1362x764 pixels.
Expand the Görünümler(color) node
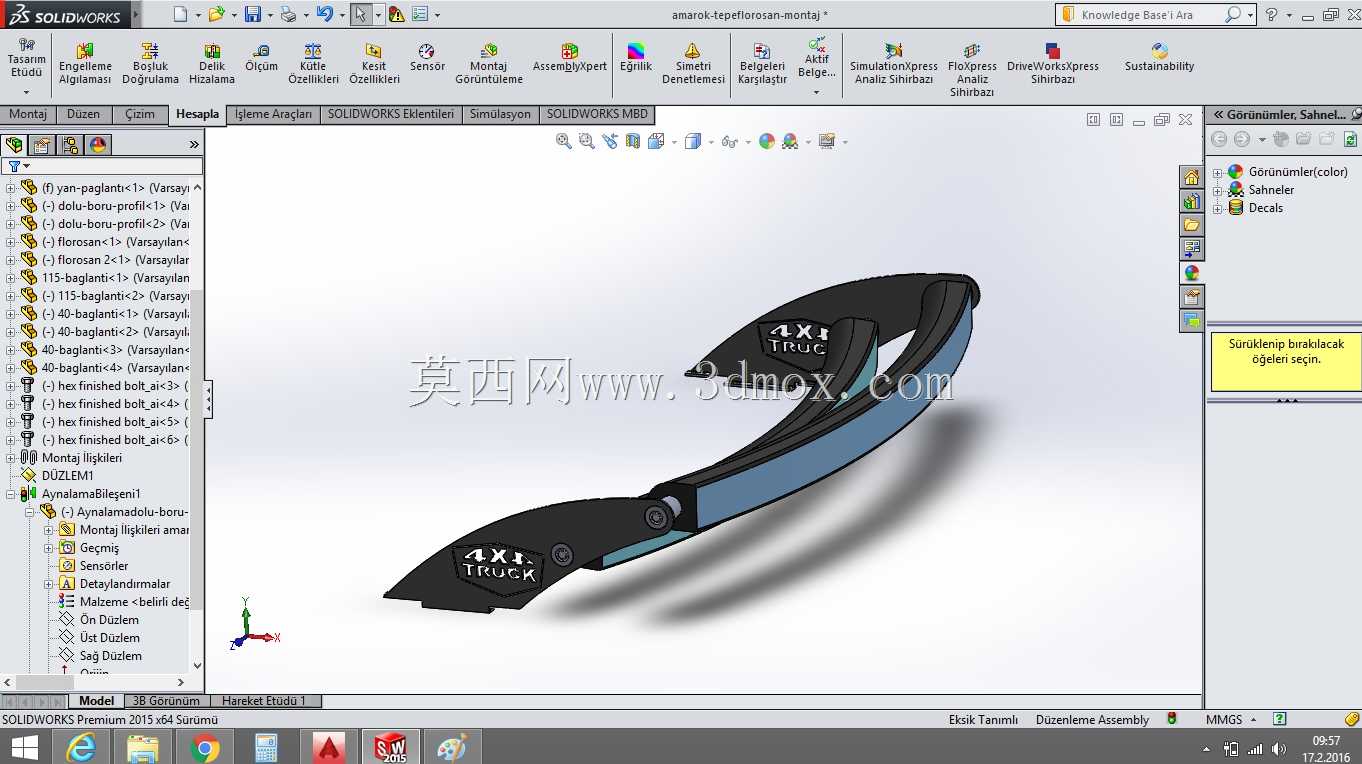(x=1218, y=172)
